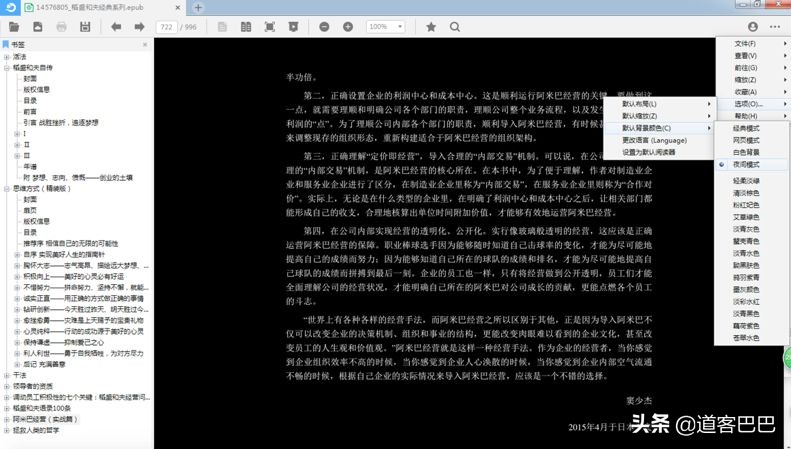Open the three-dots more menu
This screenshot has width=791, height=449.
click(x=775, y=27)
